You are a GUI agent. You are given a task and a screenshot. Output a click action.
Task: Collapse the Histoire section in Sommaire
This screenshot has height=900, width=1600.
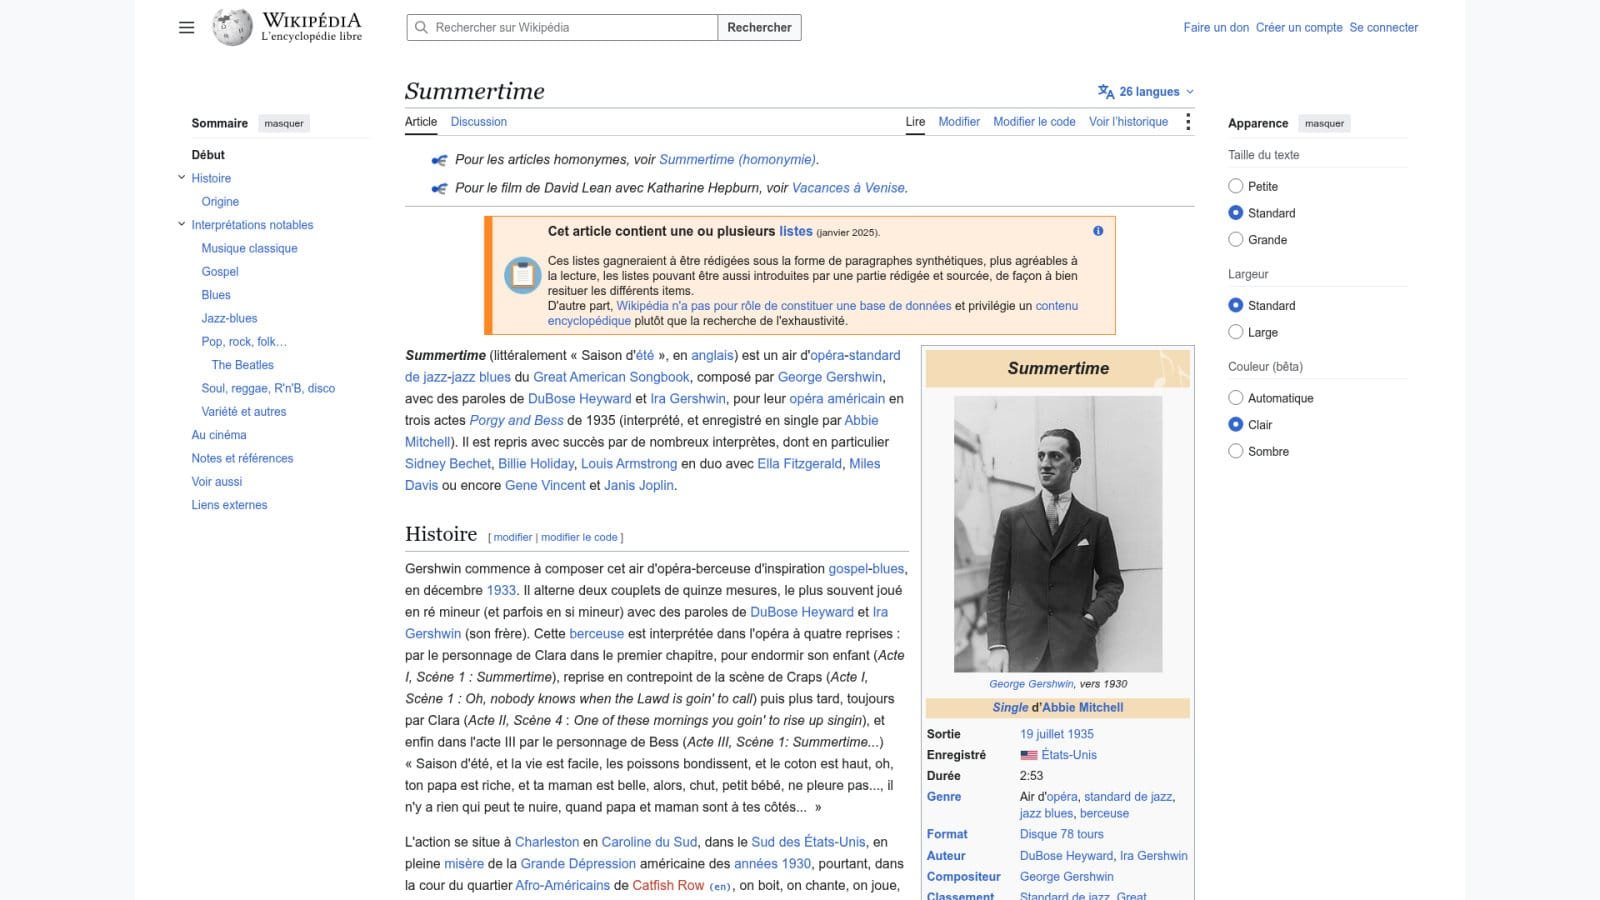182,178
